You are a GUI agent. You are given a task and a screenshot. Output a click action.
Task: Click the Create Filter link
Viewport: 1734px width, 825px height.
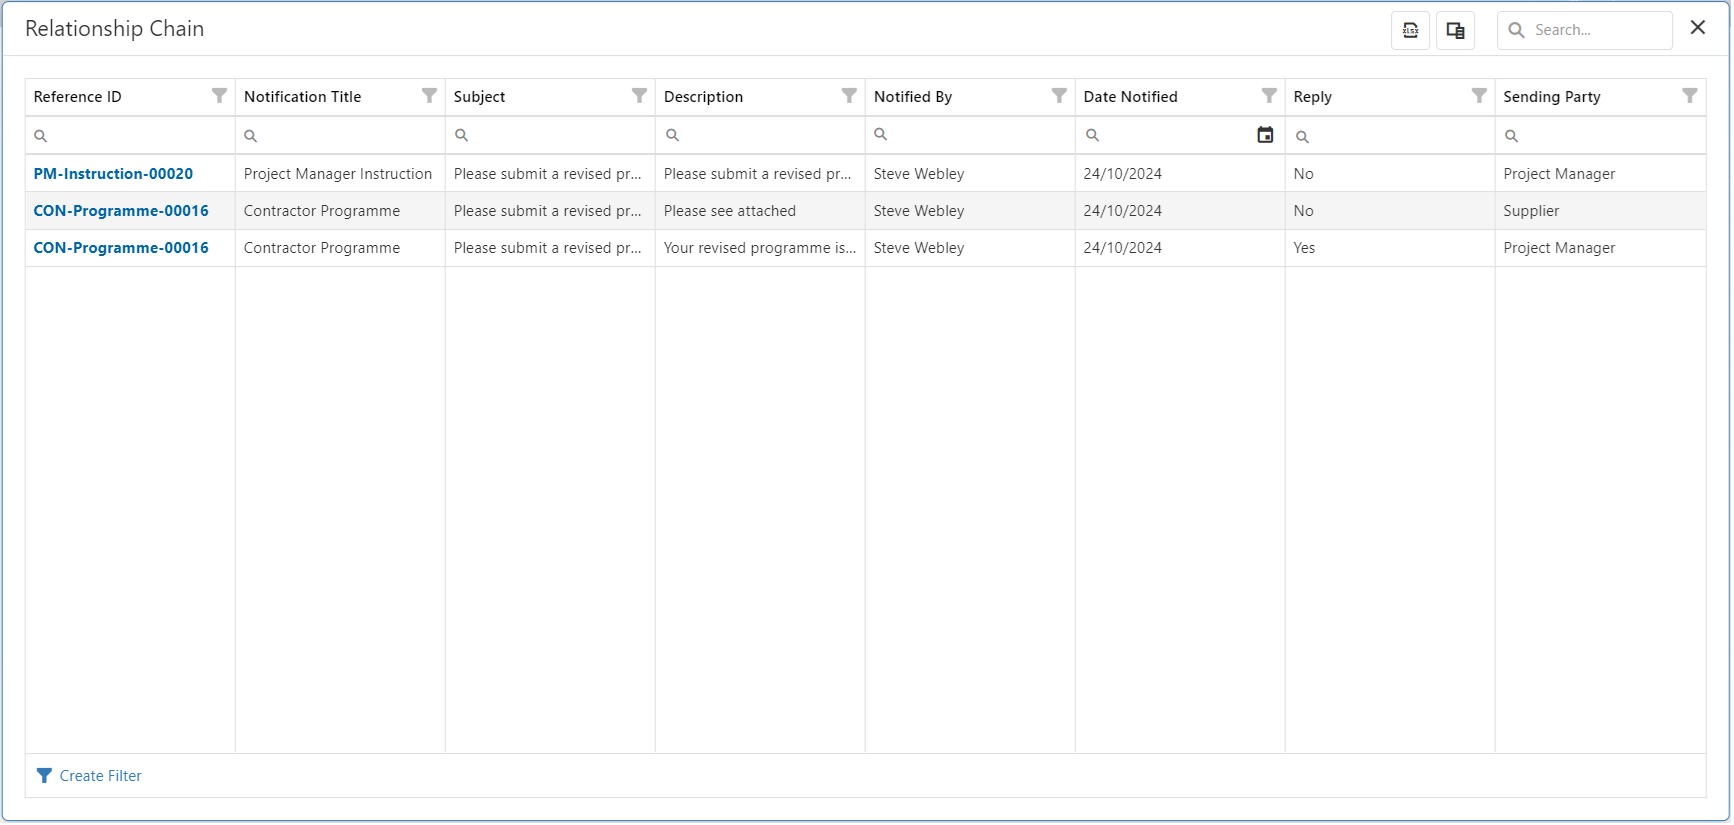click(x=100, y=776)
